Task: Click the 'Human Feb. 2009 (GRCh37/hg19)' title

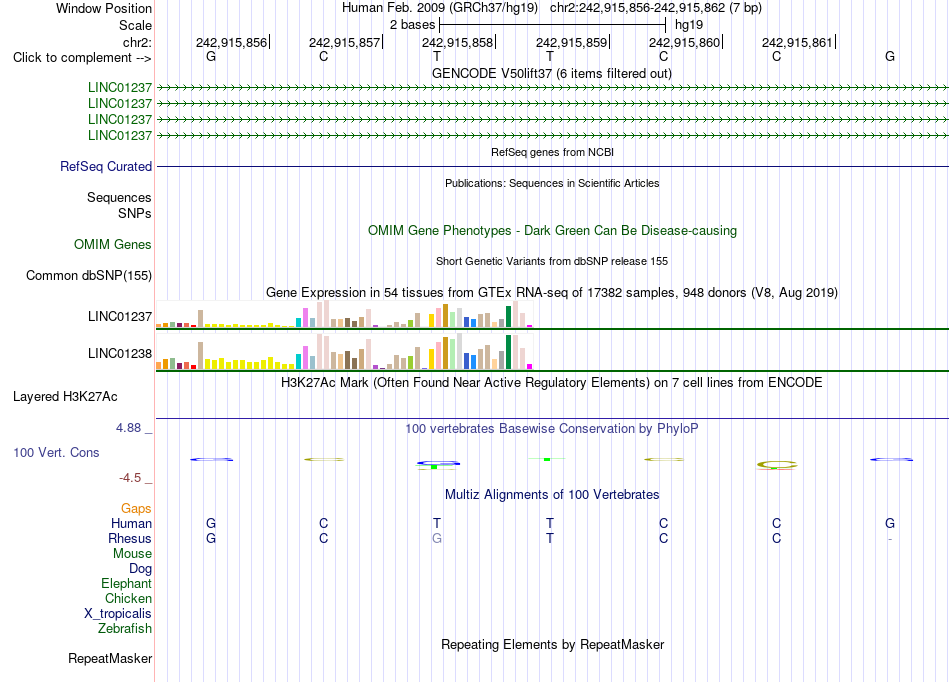Action: point(440,8)
